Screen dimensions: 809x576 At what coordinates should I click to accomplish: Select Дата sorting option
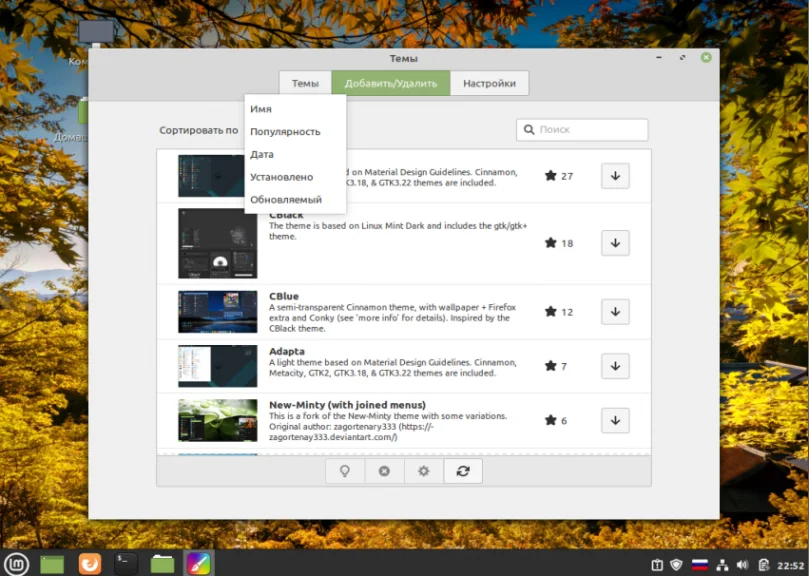coord(262,155)
